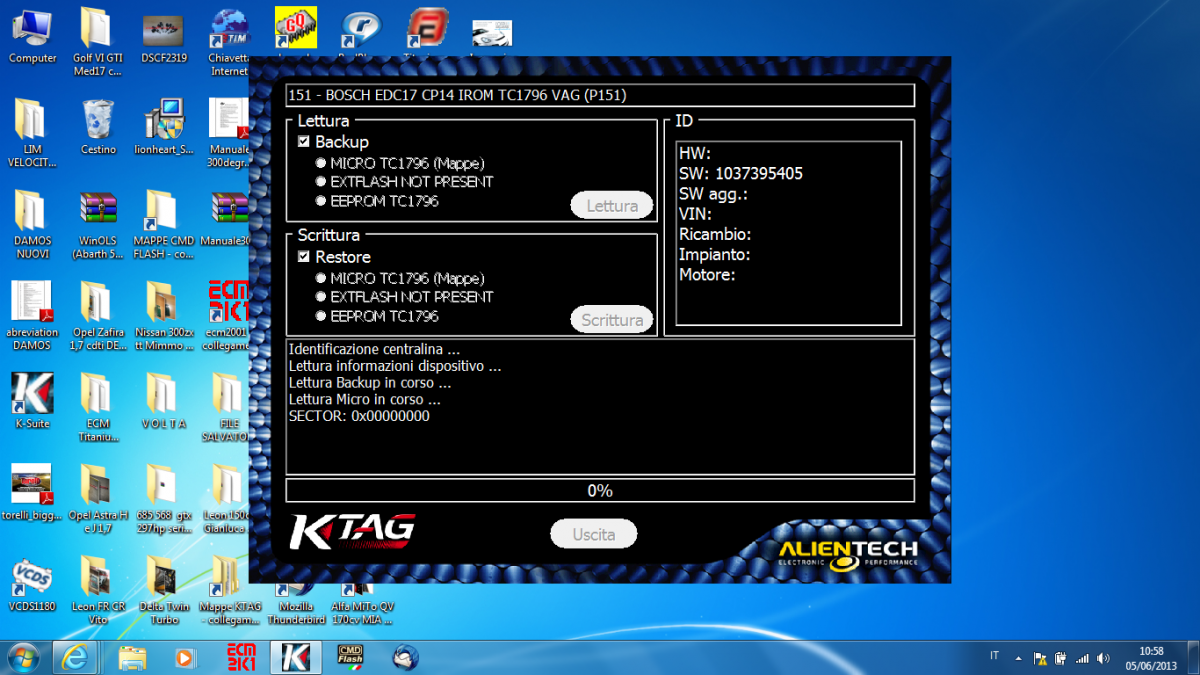The width and height of the screenshot is (1200, 675).
Task: Open the Windows Start menu
Action: pyautogui.click(x=22, y=657)
